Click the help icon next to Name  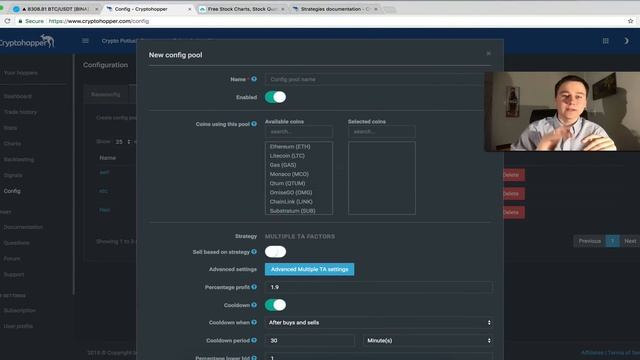254,79
